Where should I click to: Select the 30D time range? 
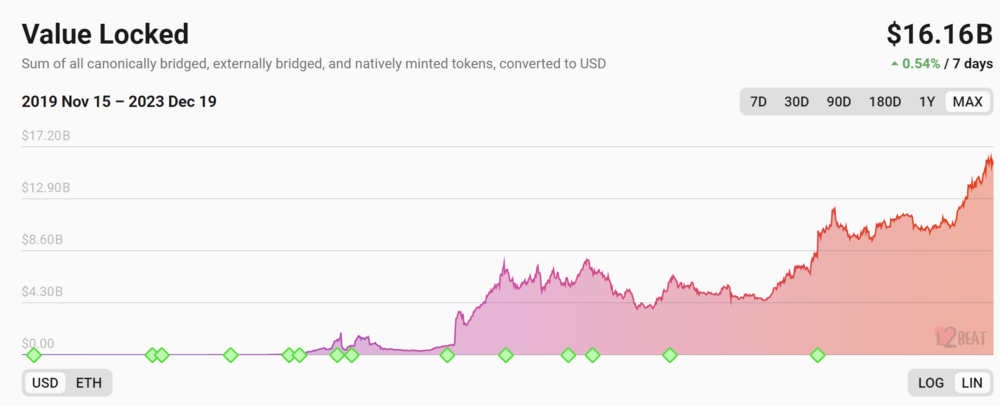coord(796,102)
